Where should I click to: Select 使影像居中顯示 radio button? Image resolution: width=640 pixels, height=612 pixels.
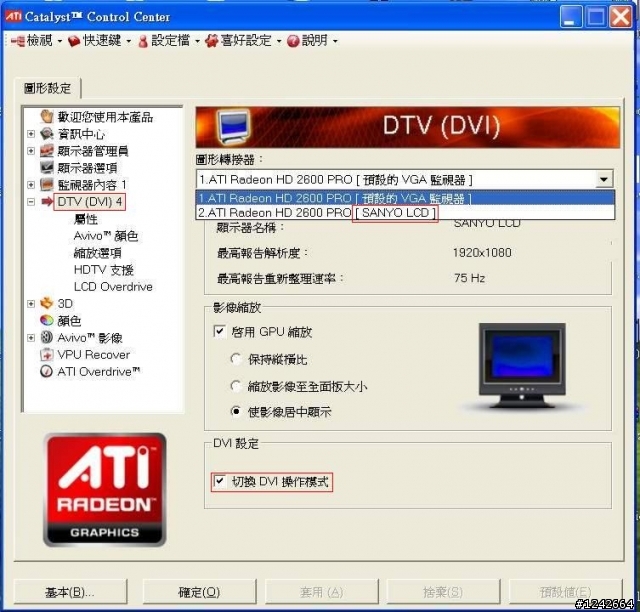coord(236,412)
